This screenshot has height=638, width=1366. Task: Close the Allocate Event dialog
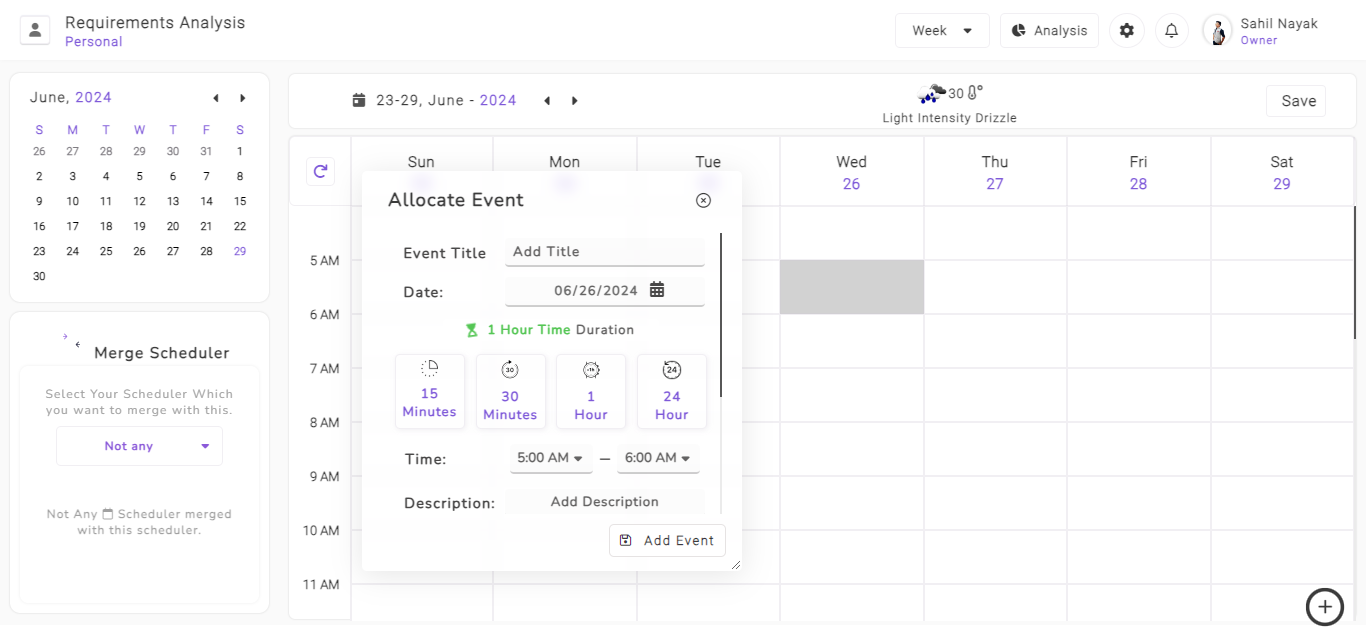pos(703,200)
